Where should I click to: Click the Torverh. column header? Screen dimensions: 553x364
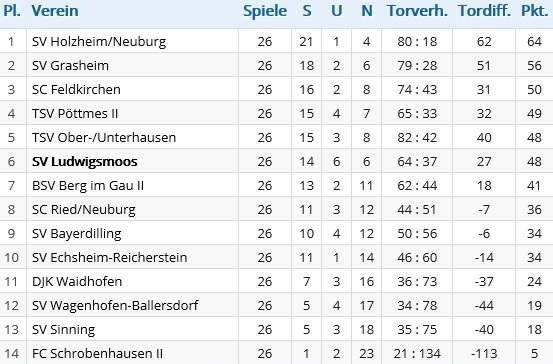(x=417, y=11)
